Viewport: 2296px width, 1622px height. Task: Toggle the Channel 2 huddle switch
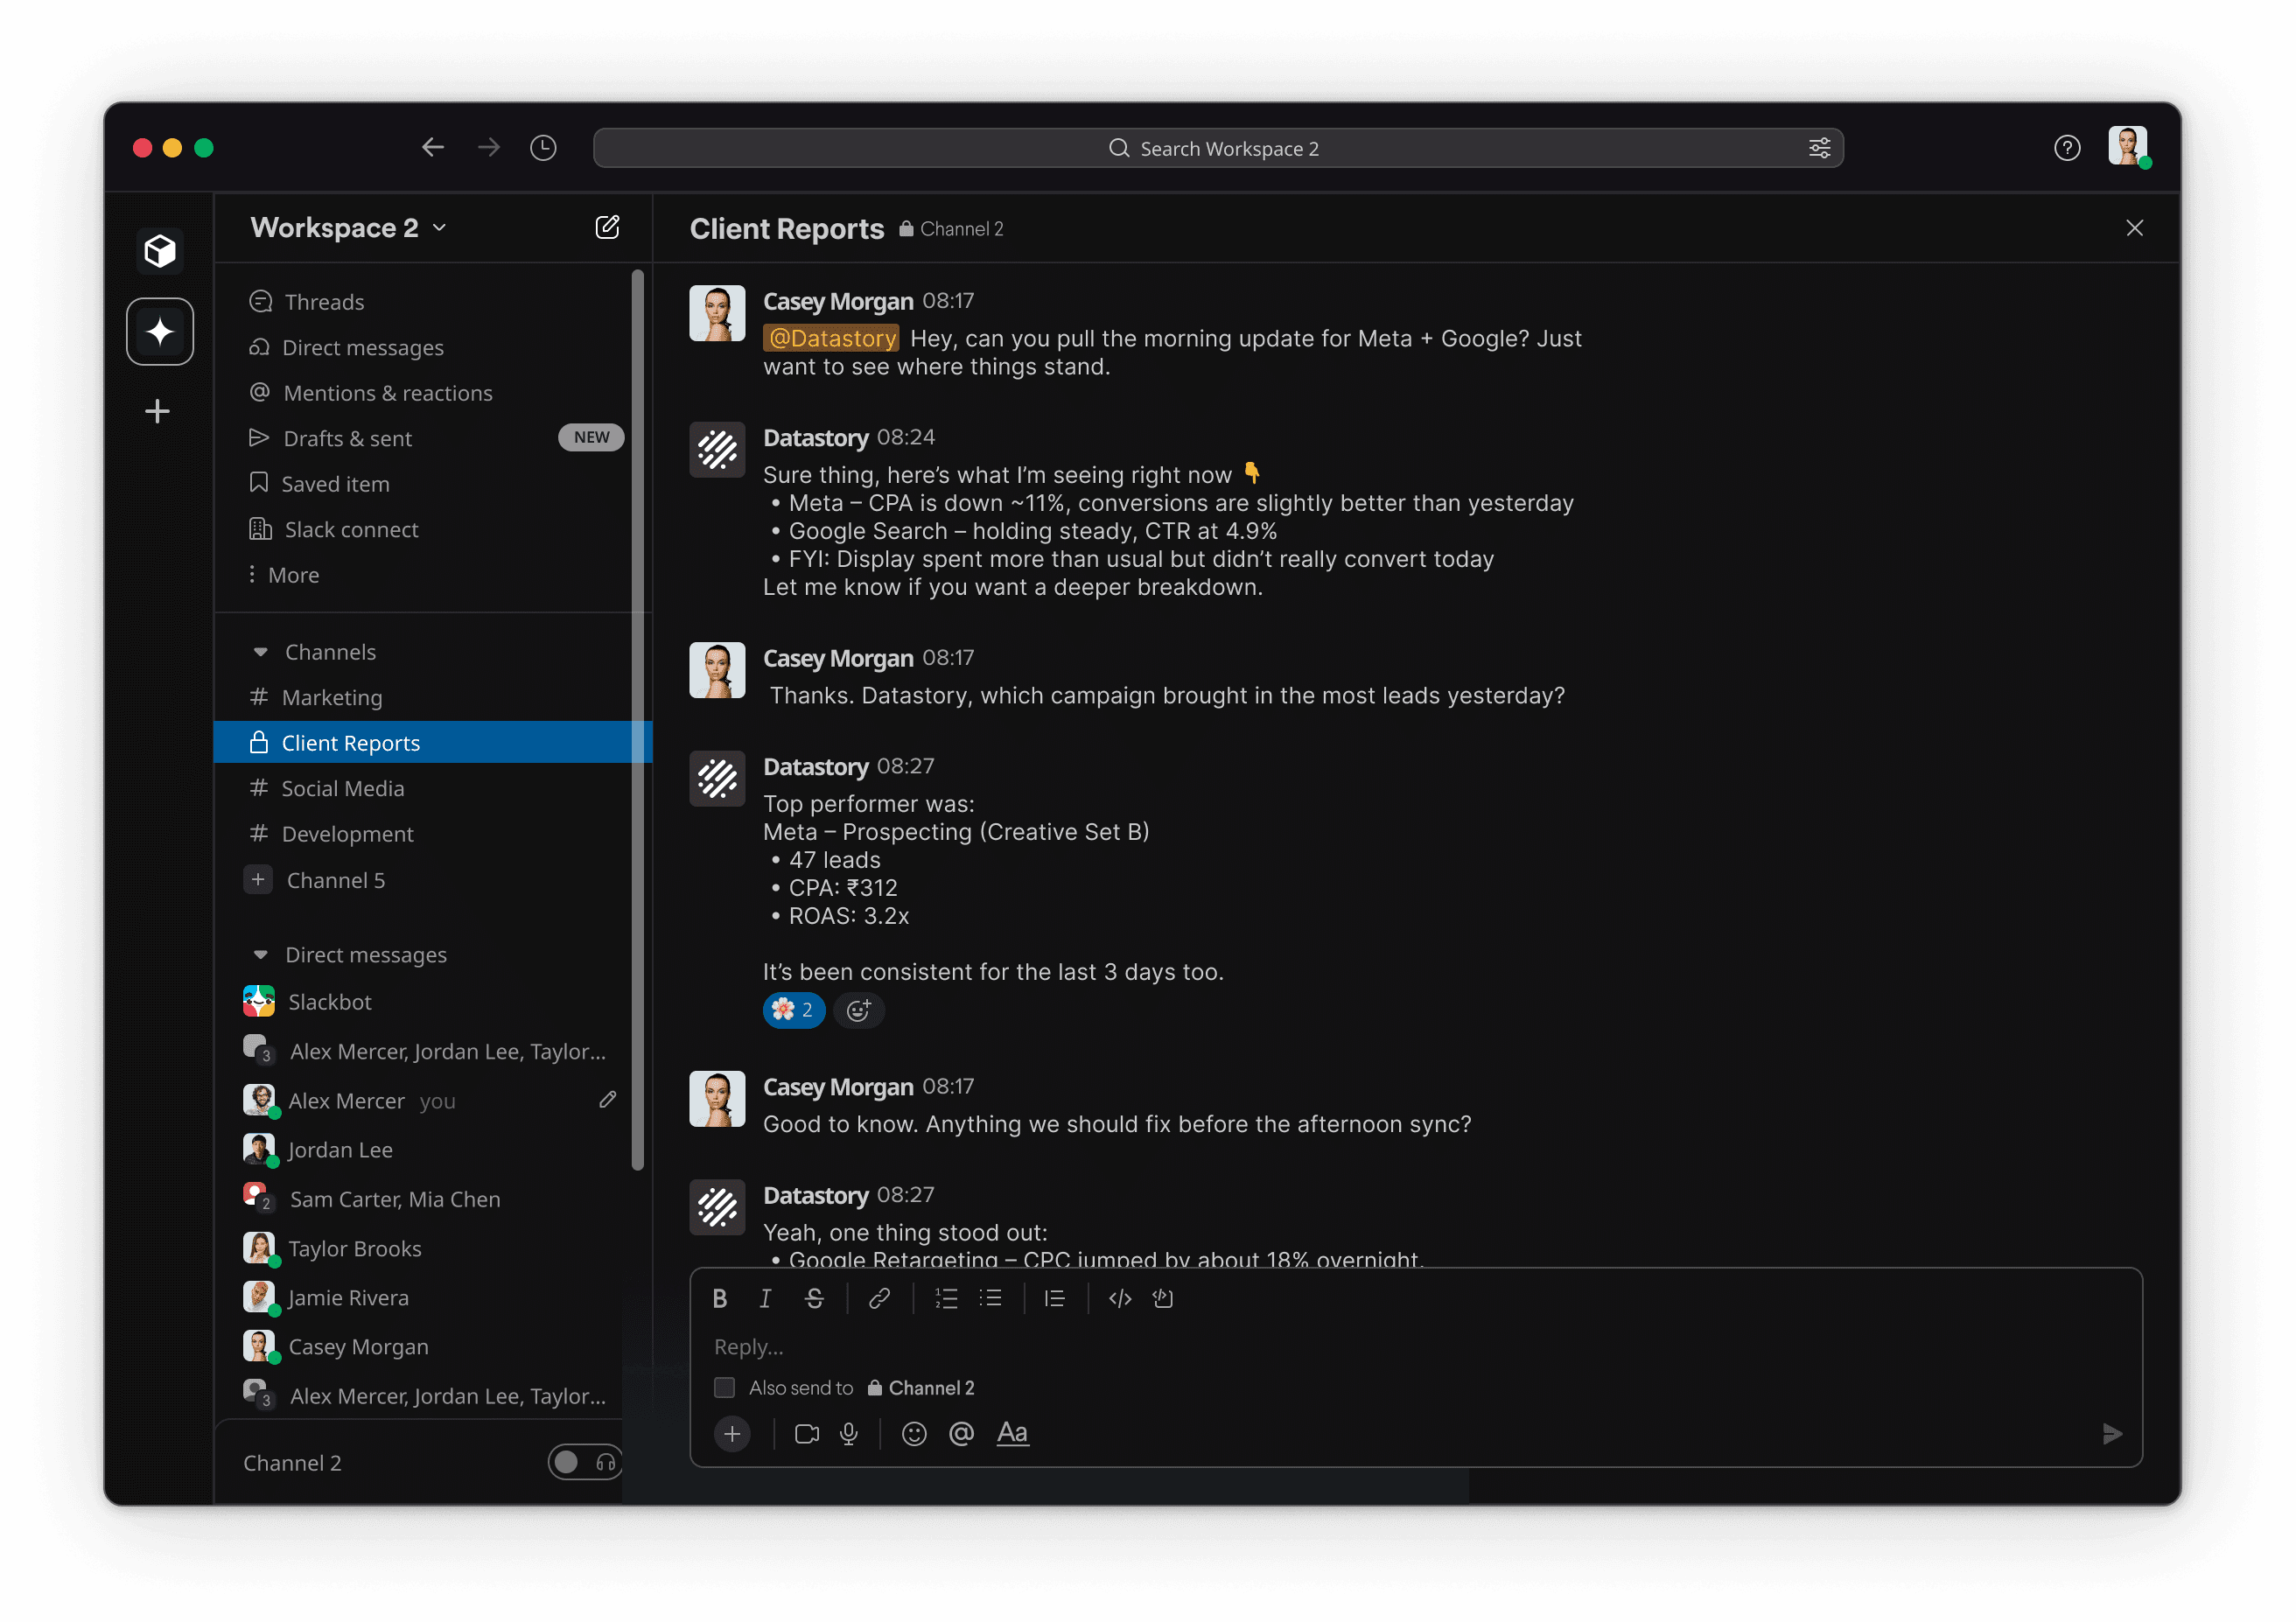(584, 1462)
